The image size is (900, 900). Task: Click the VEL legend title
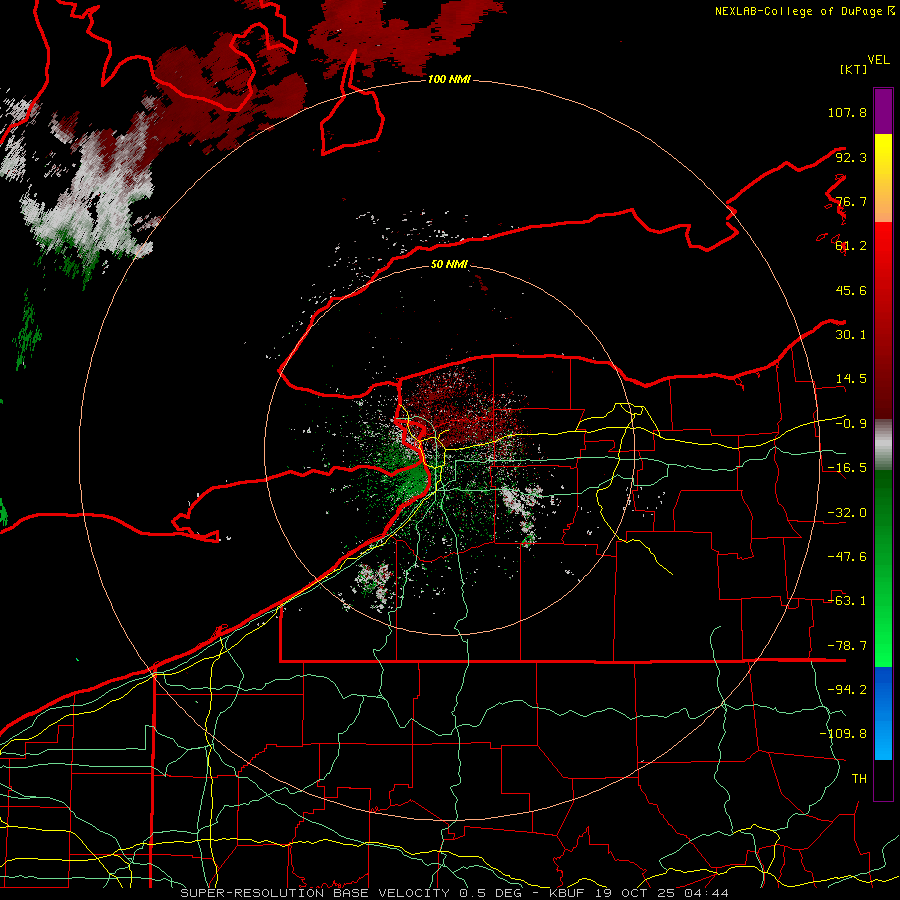tap(878, 60)
